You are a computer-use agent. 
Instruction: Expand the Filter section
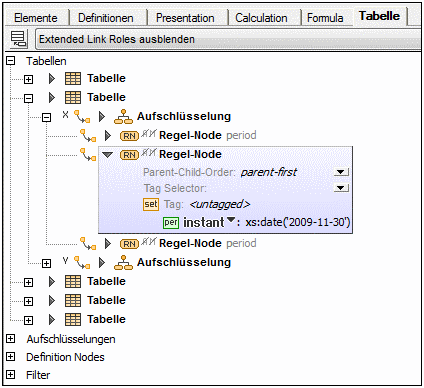point(11,375)
